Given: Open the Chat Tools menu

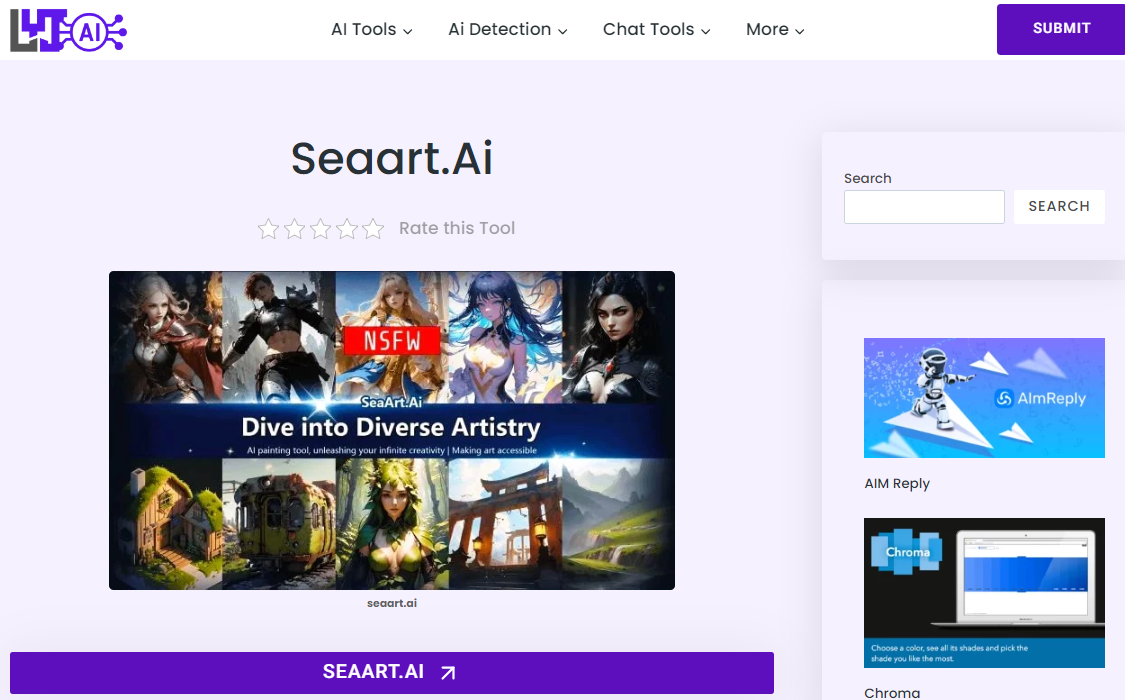Looking at the screenshot, I should click(x=655, y=29).
